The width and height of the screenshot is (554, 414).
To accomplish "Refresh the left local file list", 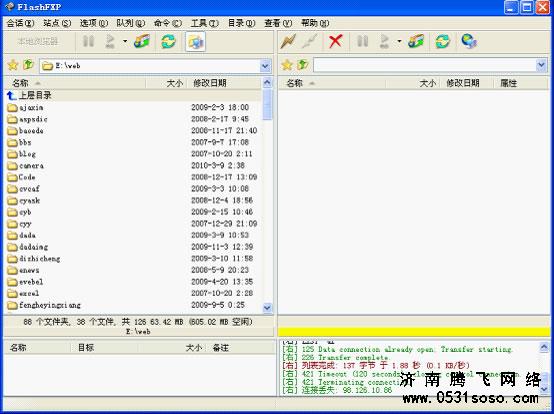I will click(169, 42).
